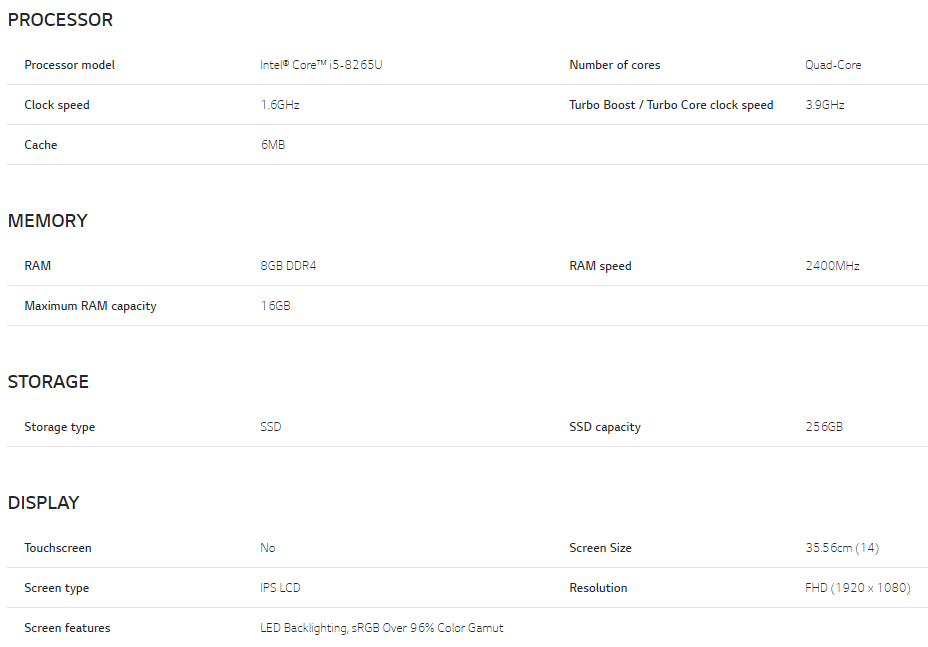
Task: Click the STORAGE section heading
Action: tap(48, 382)
